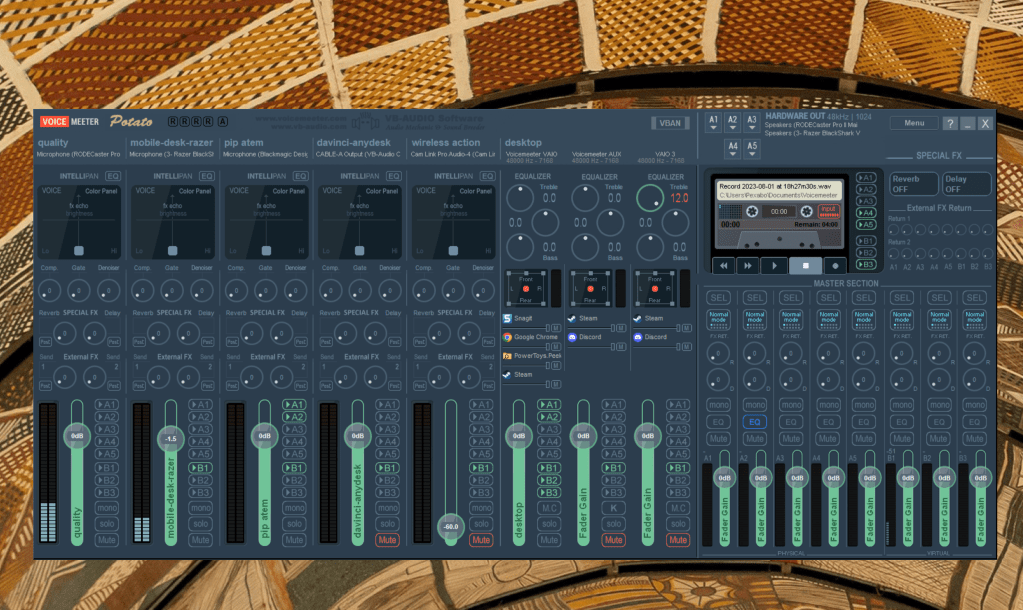This screenshot has height=610, width=1023.
Task: Click the 12.0 treble value on VAIO 3
Action: tap(679, 198)
